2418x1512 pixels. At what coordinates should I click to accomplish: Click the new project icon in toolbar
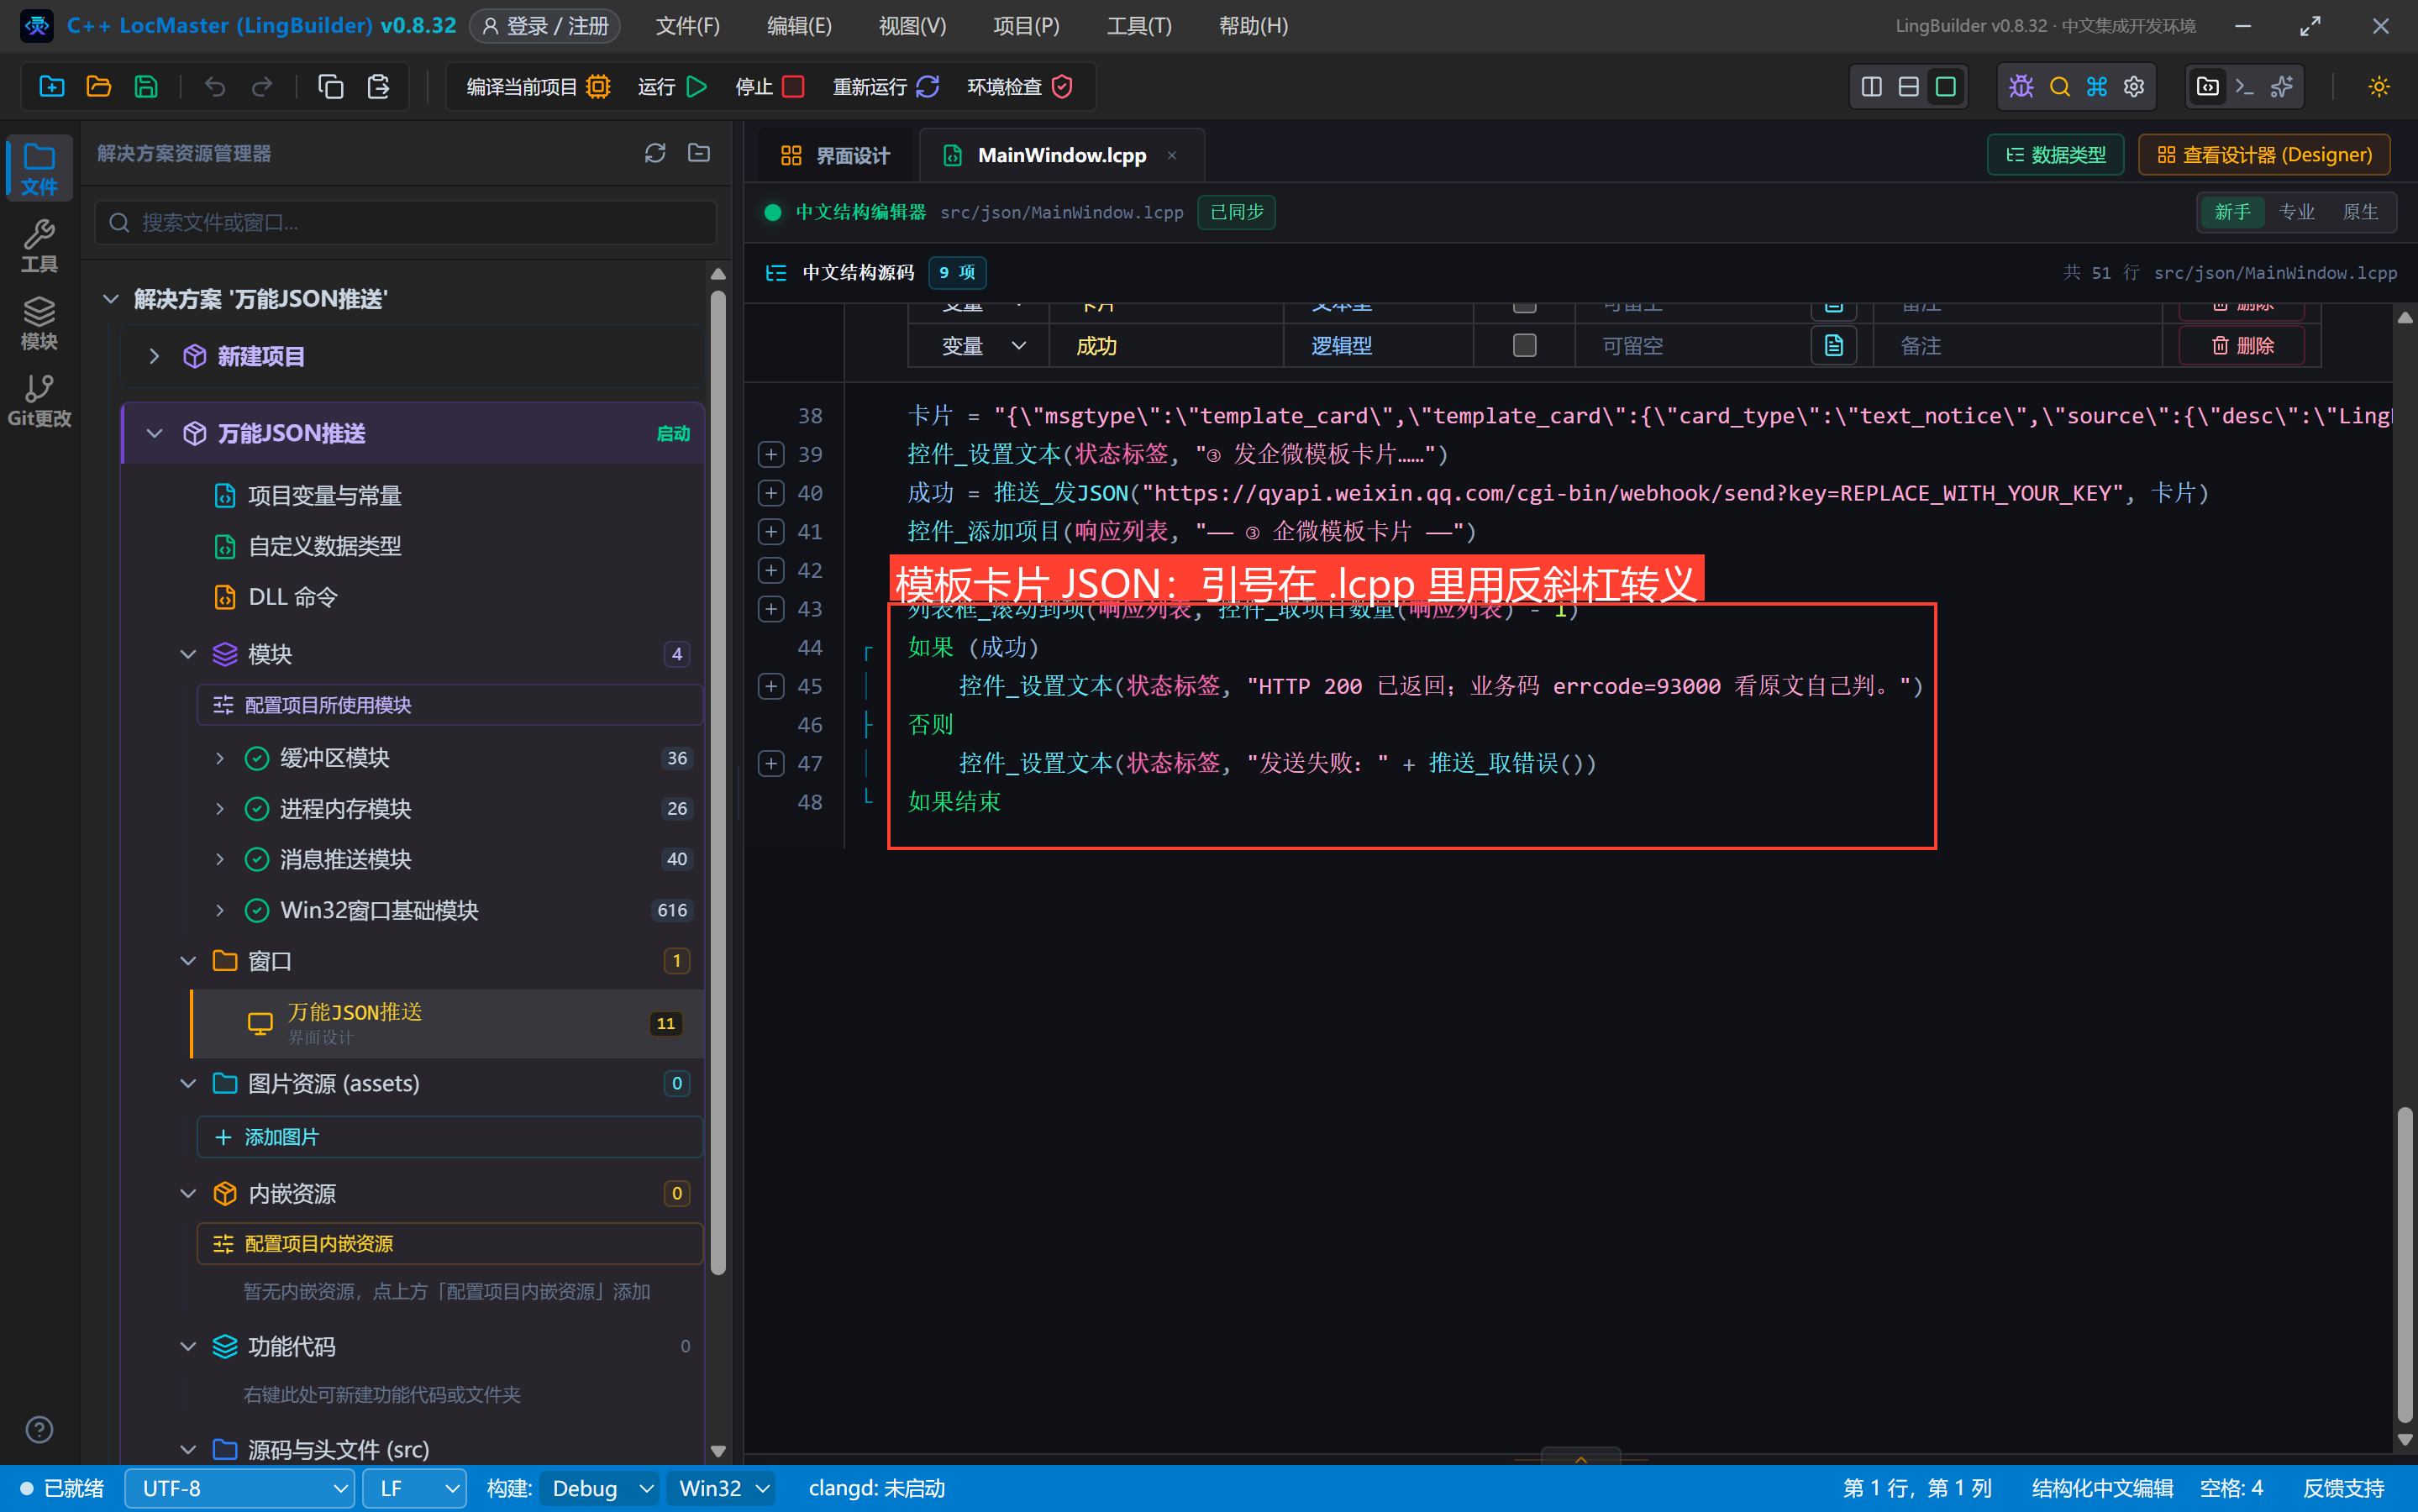pyautogui.click(x=51, y=87)
